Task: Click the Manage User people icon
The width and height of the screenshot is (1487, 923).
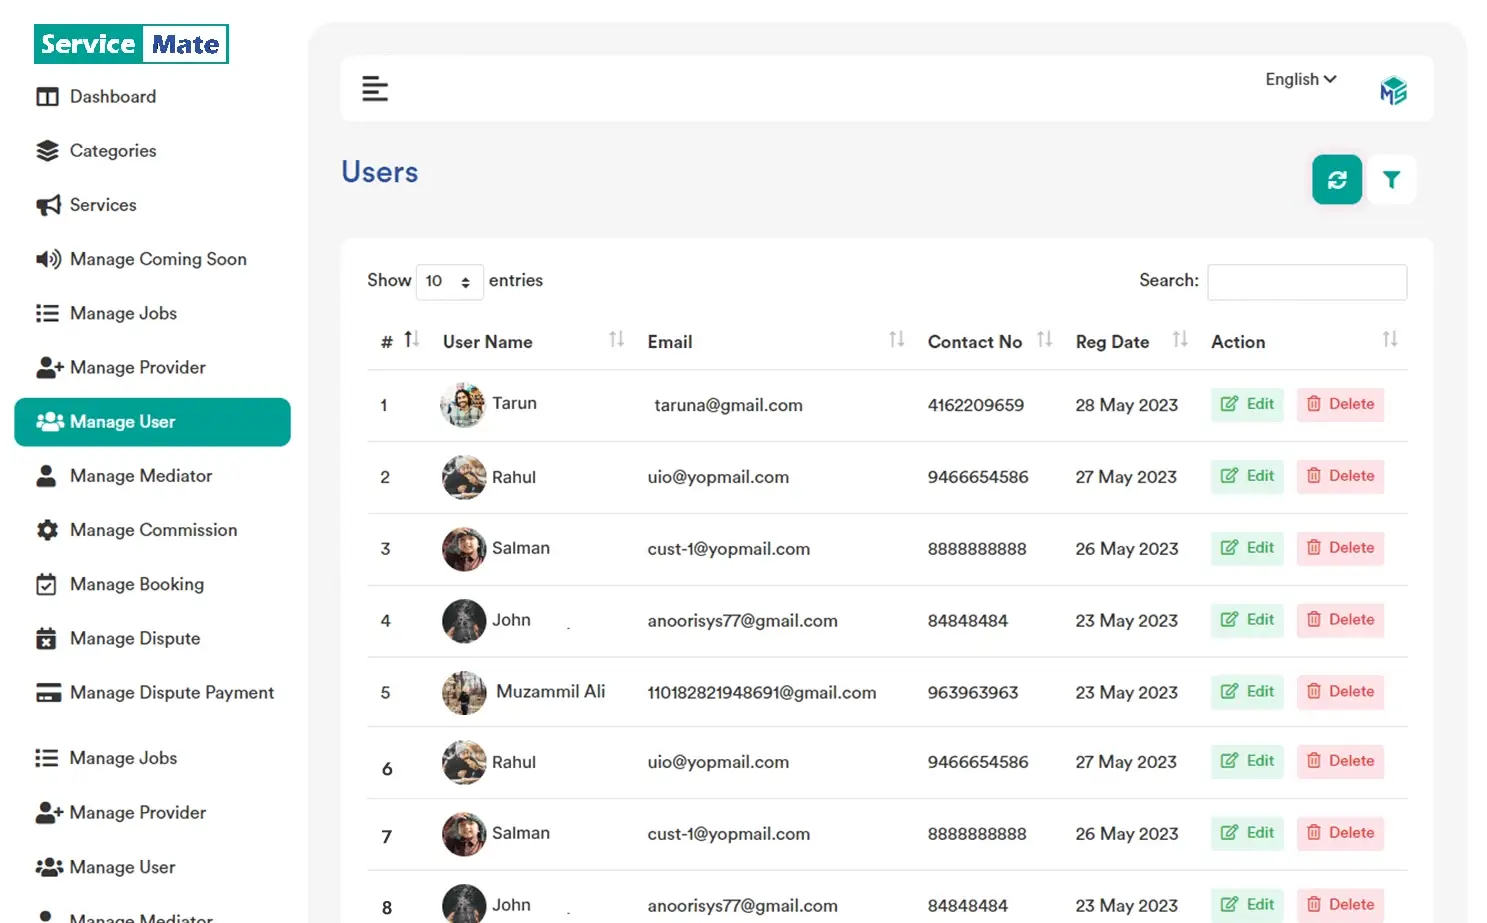Action: [x=48, y=421]
